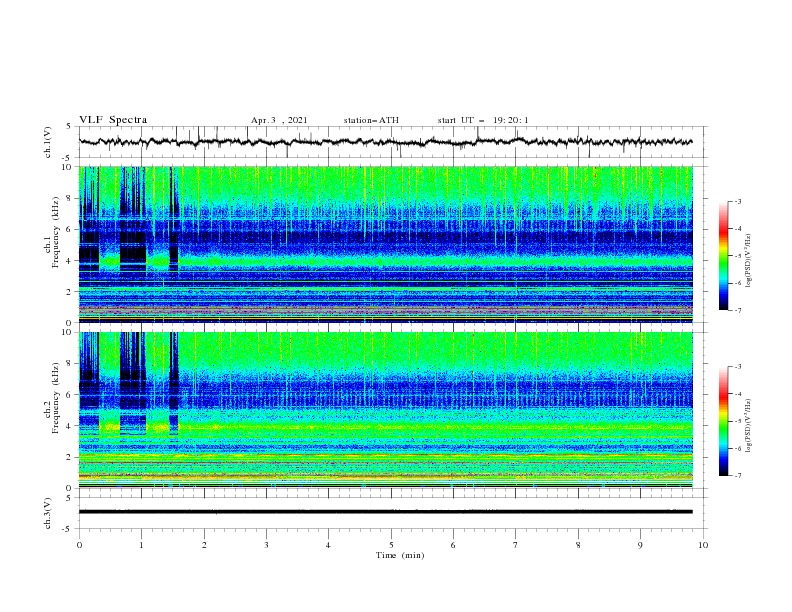Click time-axis tick label '5'
The height and width of the screenshot is (612, 792).
click(391, 545)
